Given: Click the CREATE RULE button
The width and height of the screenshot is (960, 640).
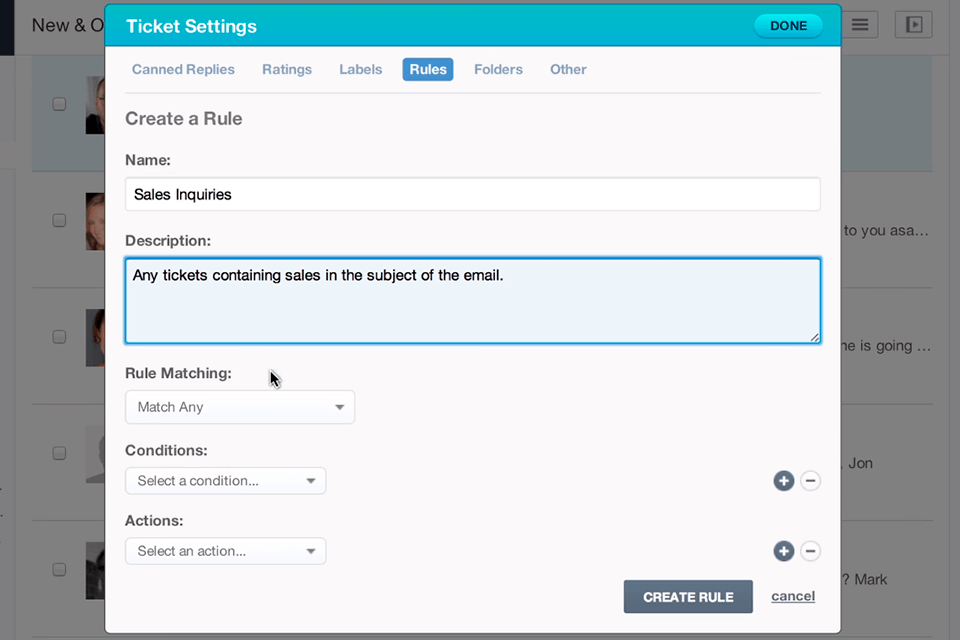Looking at the screenshot, I should click(688, 596).
